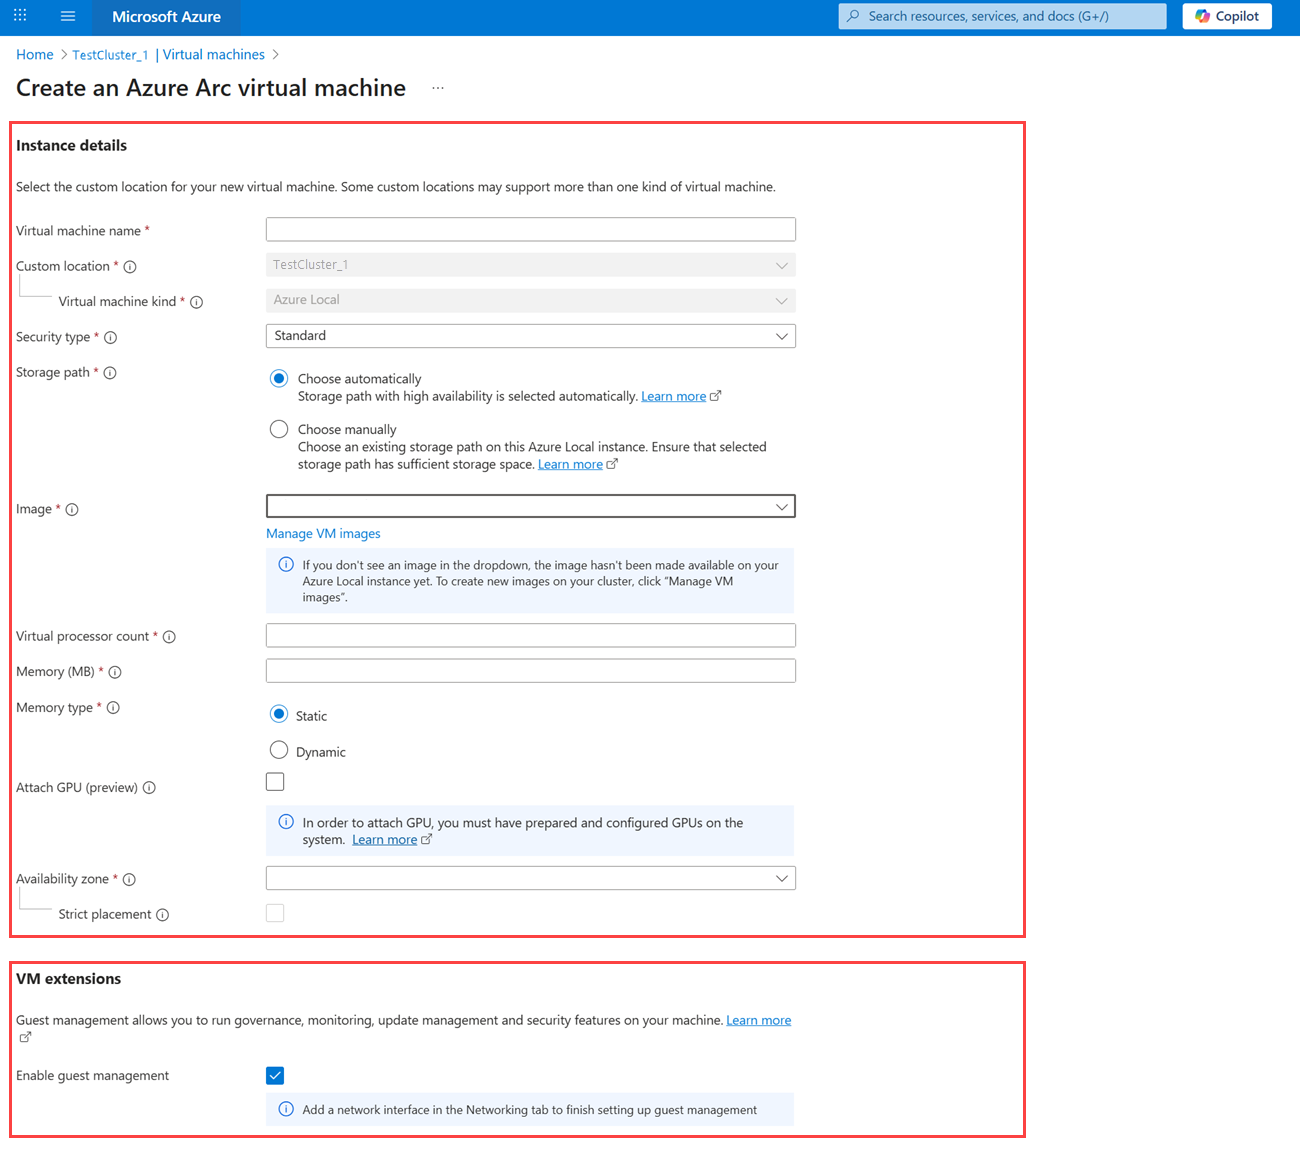Image resolution: width=1300 pixels, height=1150 pixels.
Task: Uncheck Enable guest management checkbox
Action: 275,1076
